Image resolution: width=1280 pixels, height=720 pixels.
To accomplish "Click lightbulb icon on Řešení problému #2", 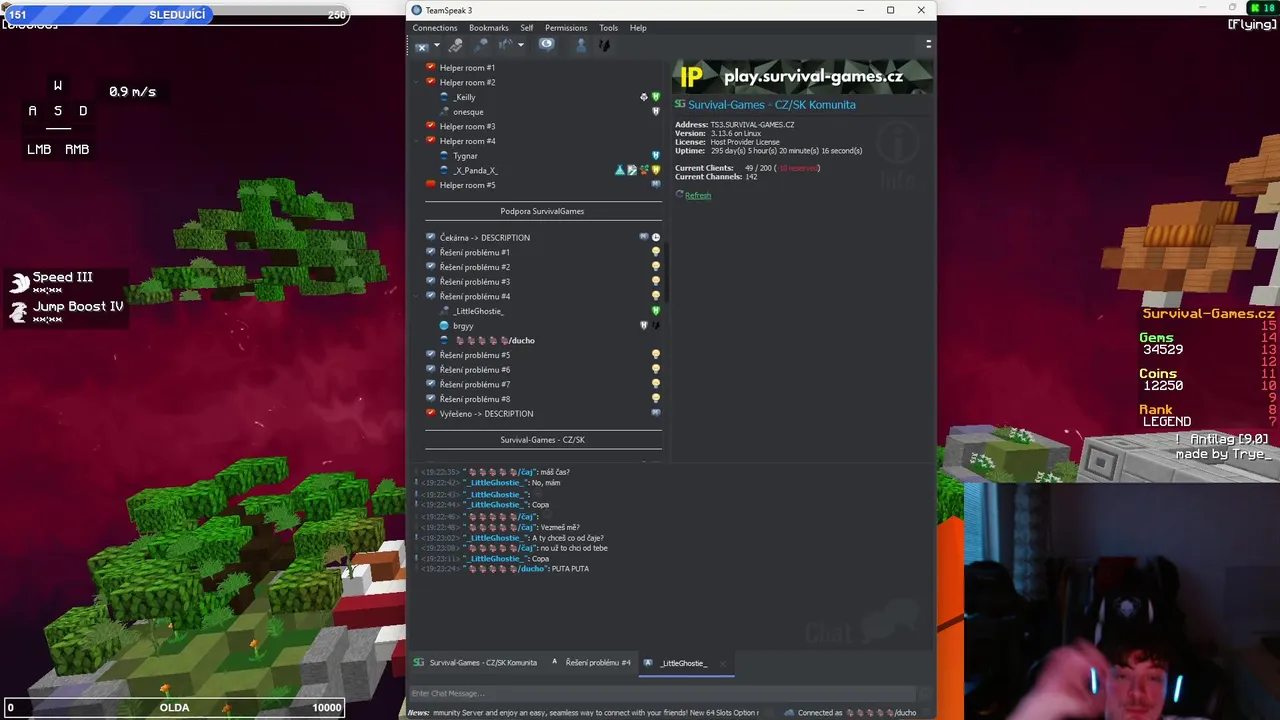I will (656, 267).
